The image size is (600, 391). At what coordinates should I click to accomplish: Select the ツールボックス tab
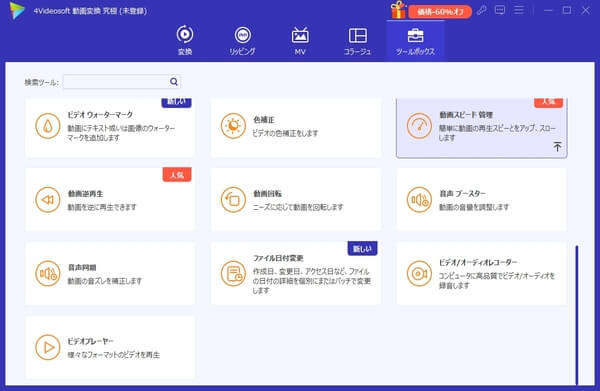pyautogui.click(x=415, y=40)
